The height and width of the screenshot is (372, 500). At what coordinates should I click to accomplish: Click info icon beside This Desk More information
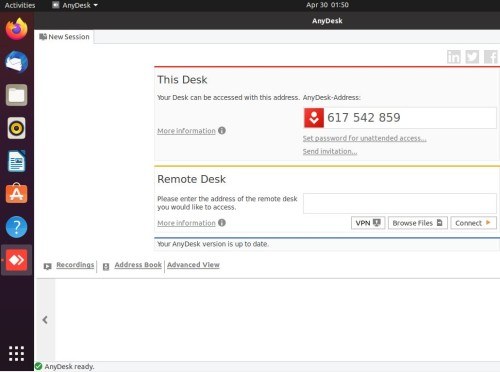[x=222, y=131]
